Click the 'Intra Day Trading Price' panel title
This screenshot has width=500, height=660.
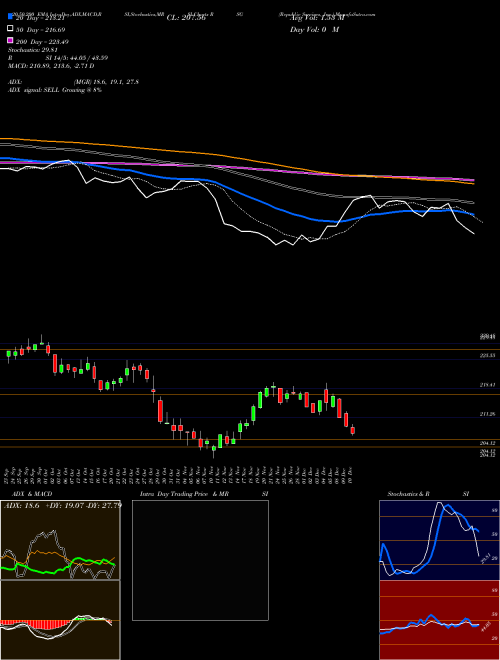(174, 494)
